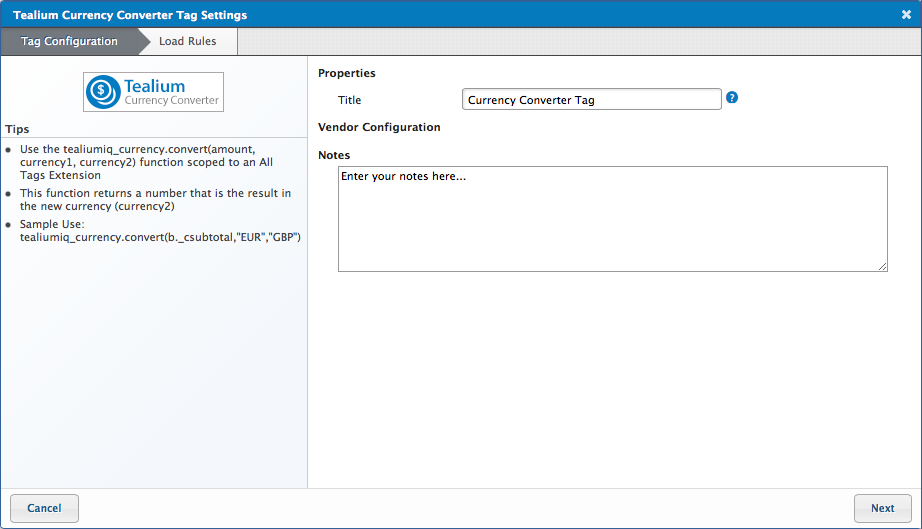Click the help icon beside Title field
922x529 pixels.
point(732,98)
